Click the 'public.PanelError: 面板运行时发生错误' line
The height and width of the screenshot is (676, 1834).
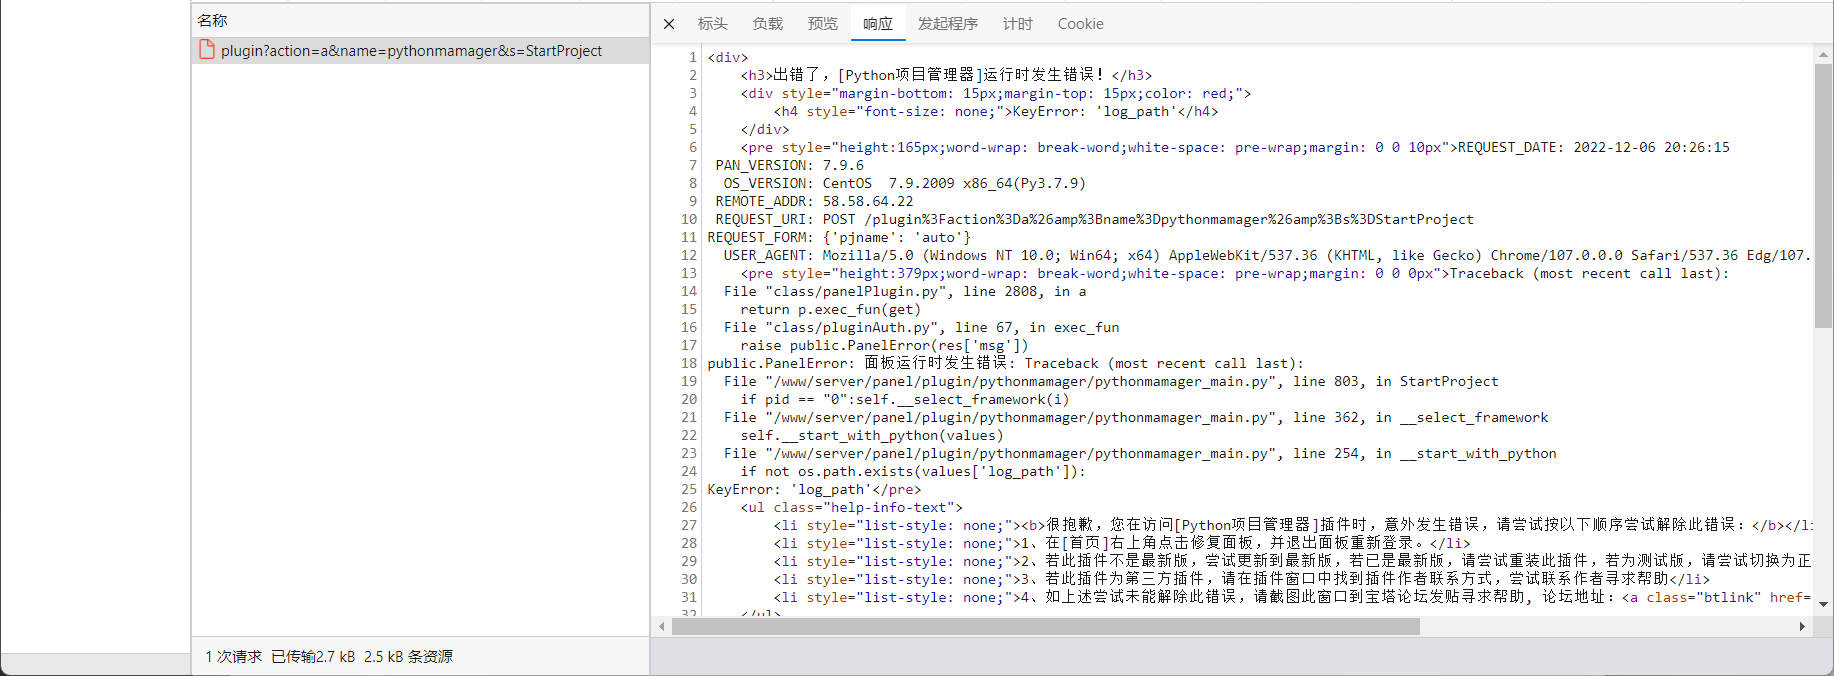click(1005, 363)
